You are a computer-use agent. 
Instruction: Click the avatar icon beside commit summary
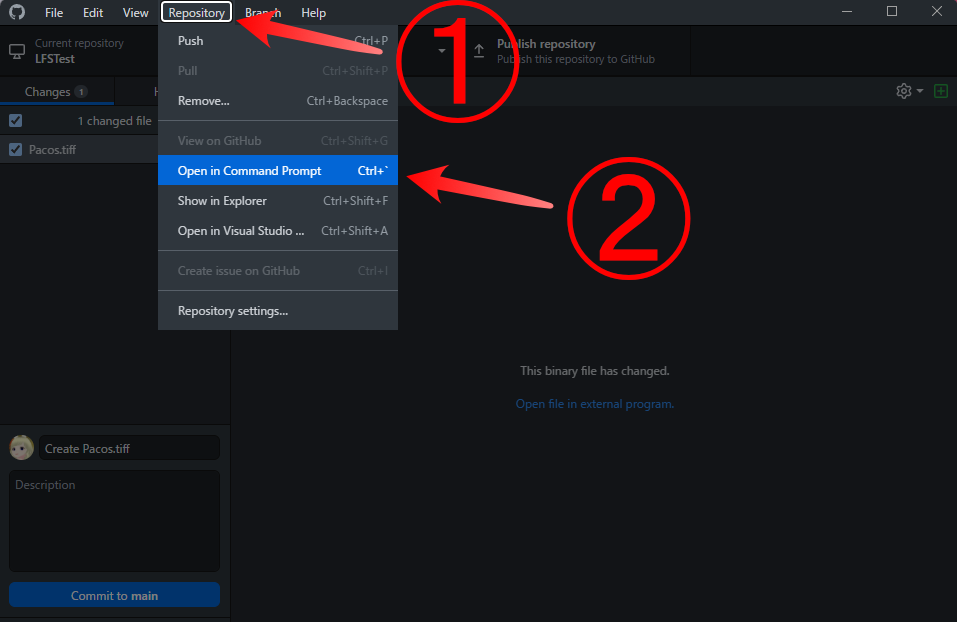point(20,447)
